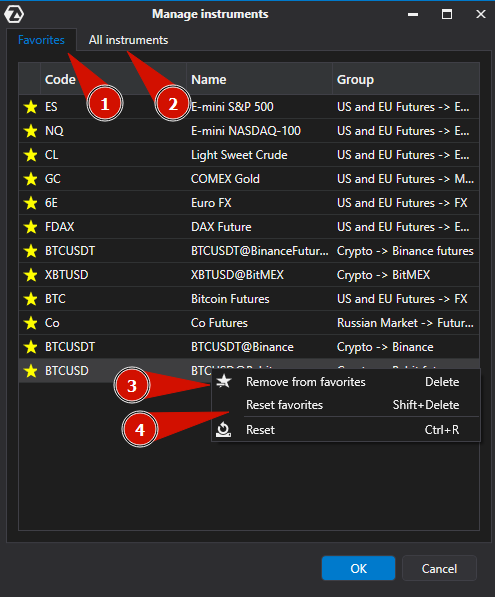This screenshot has width=495, height=597.
Task: Click Russian Market group cell
Action: point(406,323)
